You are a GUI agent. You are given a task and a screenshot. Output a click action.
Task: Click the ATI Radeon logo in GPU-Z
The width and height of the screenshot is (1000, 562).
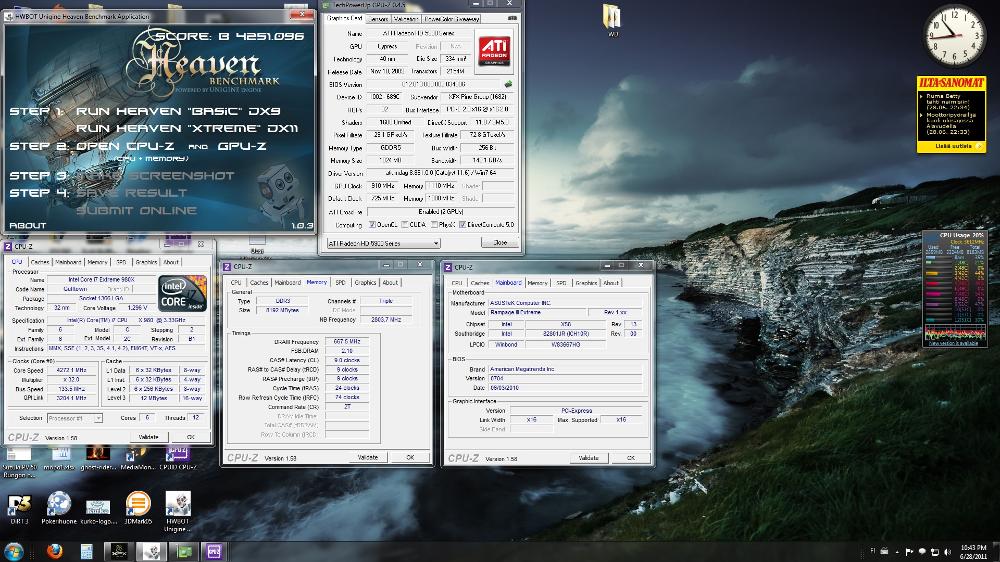click(494, 51)
